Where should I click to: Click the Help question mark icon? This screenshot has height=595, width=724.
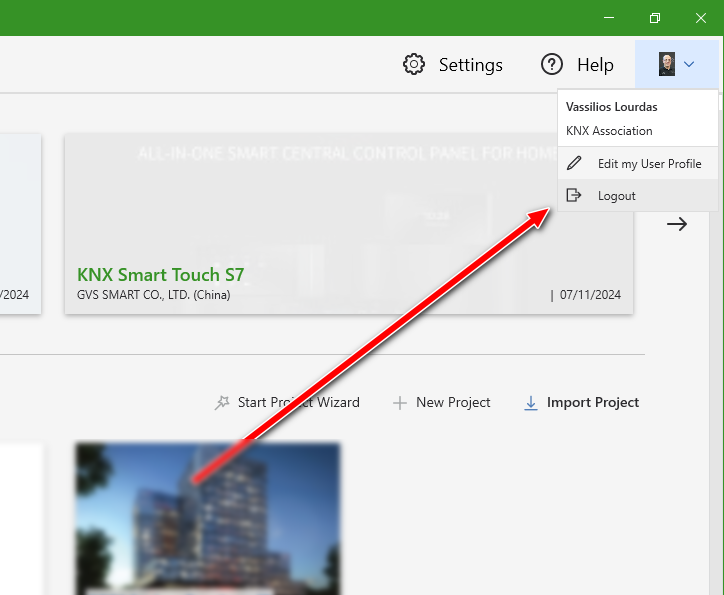551,64
